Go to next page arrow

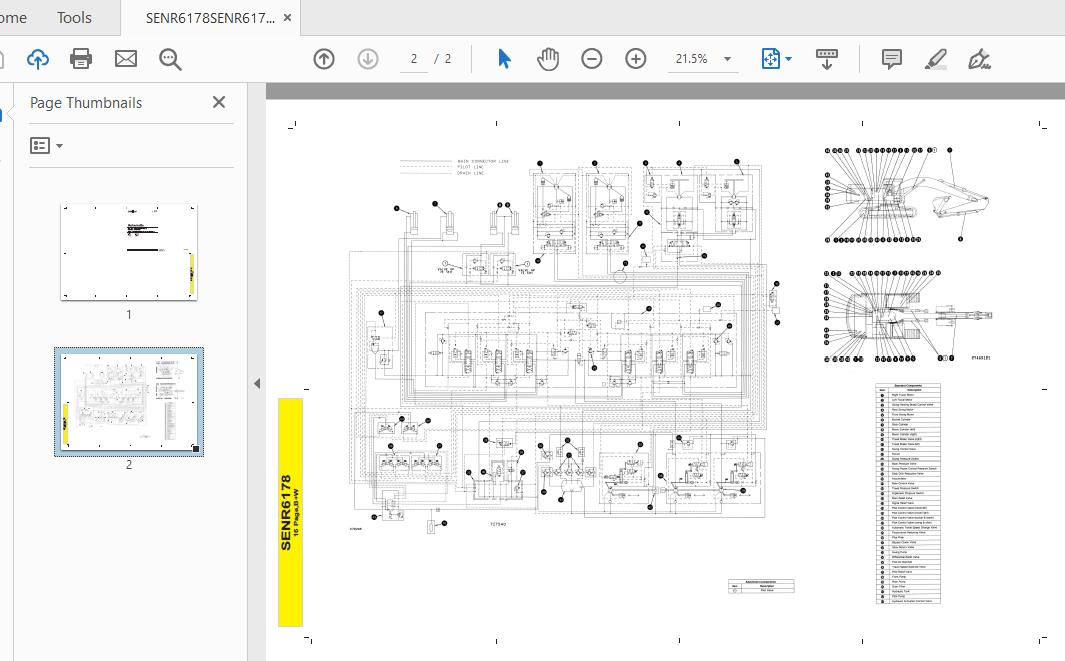pyautogui.click(x=368, y=59)
